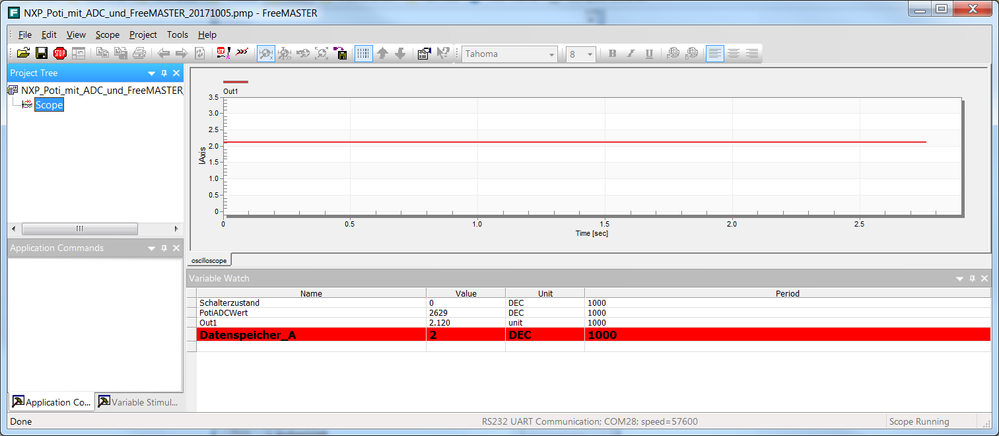Select the Schalterzustand watch variable
This screenshot has height=436, width=999.
pyautogui.click(x=229, y=303)
